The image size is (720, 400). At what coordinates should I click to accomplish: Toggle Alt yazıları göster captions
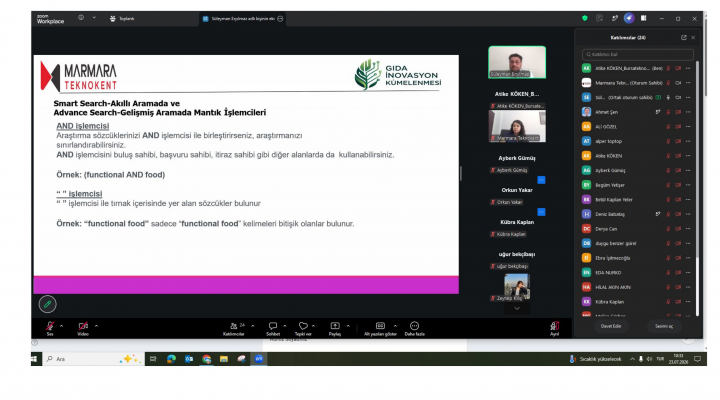click(x=380, y=328)
